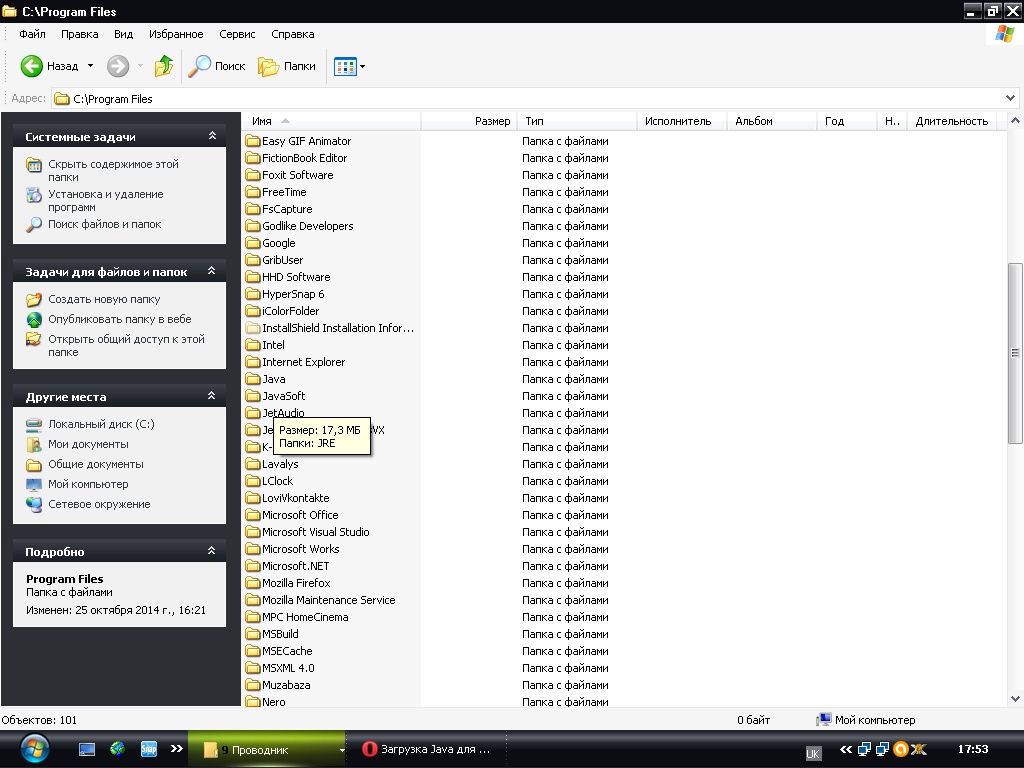Select the Mozilla Firefox folder icon
The width and height of the screenshot is (1024, 768).
(253, 583)
